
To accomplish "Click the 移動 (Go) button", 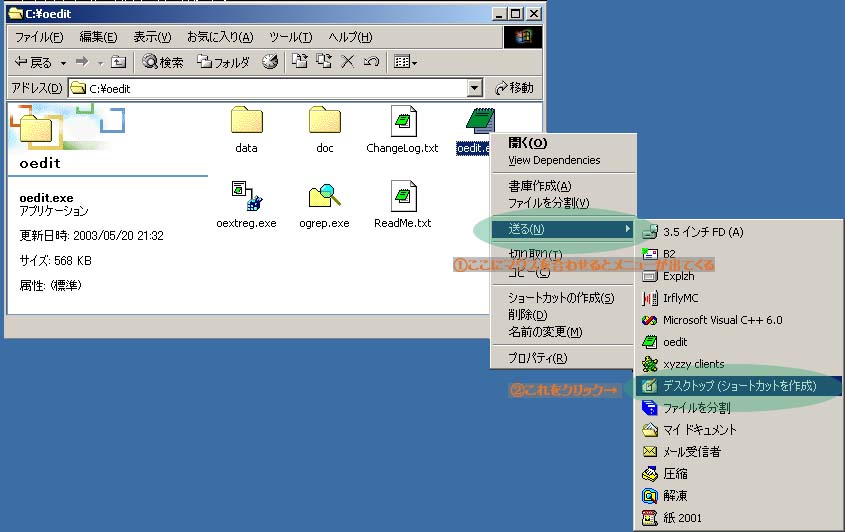I will click(514, 88).
